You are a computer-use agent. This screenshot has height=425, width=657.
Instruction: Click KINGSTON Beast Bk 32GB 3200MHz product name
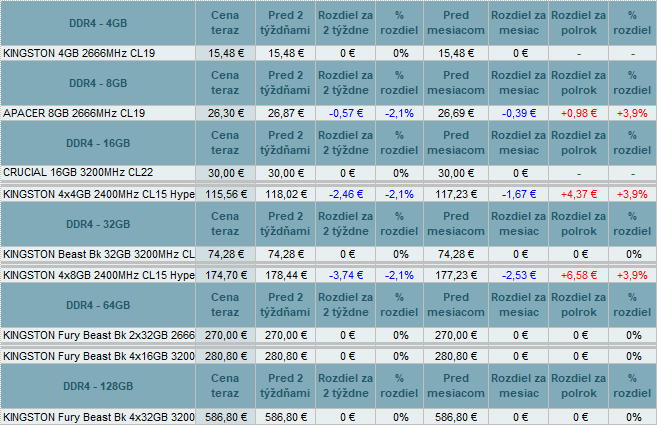point(99,254)
